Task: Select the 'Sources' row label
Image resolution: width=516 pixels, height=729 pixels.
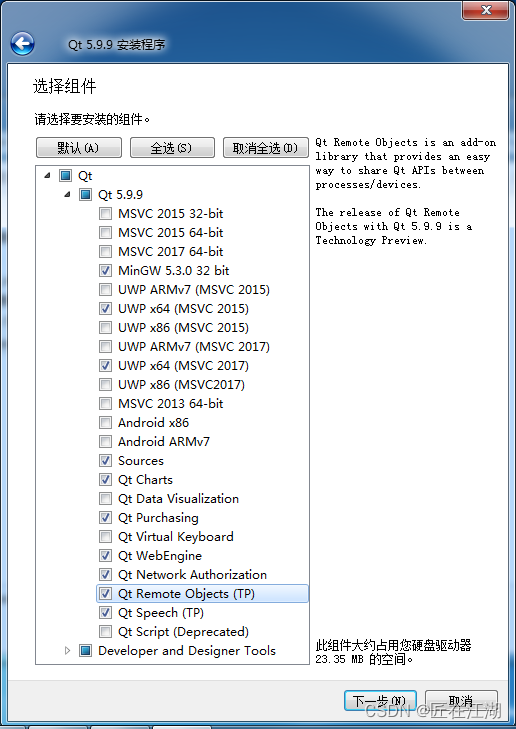Action: (x=141, y=461)
